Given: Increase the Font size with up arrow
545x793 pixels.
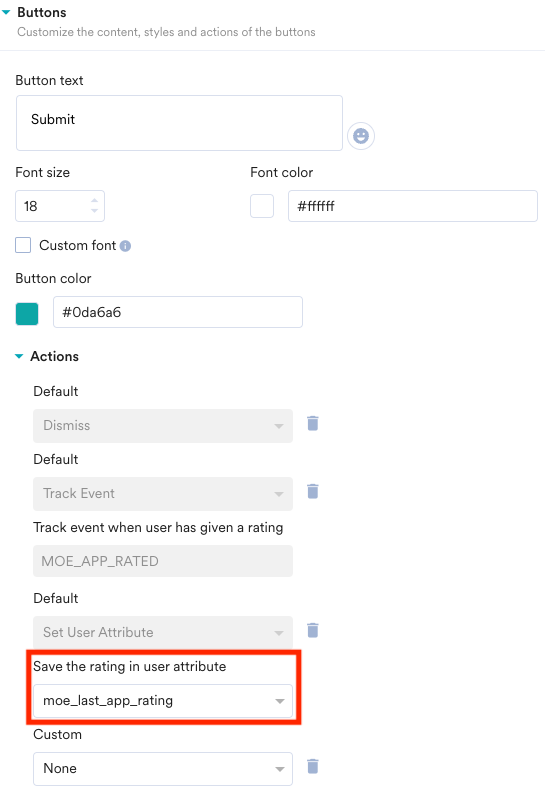Looking at the screenshot, I should tap(95, 201).
